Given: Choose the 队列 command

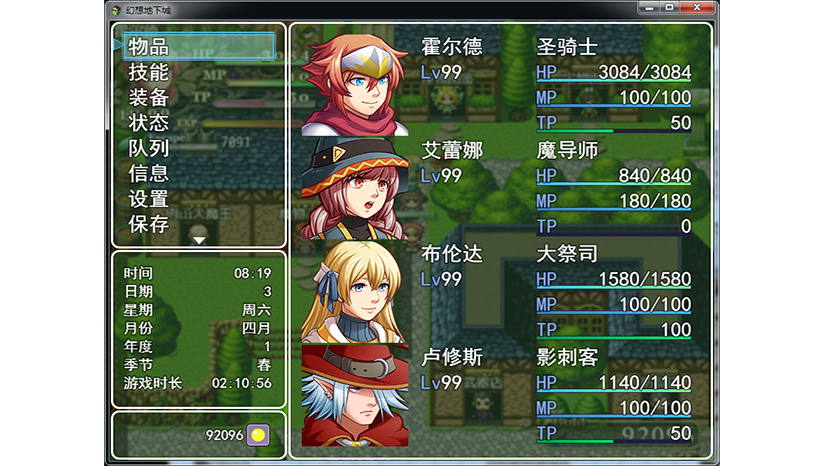Looking at the screenshot, I should 148,148.
